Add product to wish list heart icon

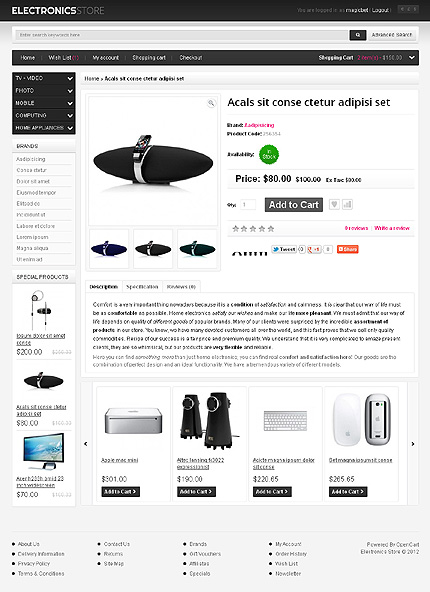click(x=334, y=205)
